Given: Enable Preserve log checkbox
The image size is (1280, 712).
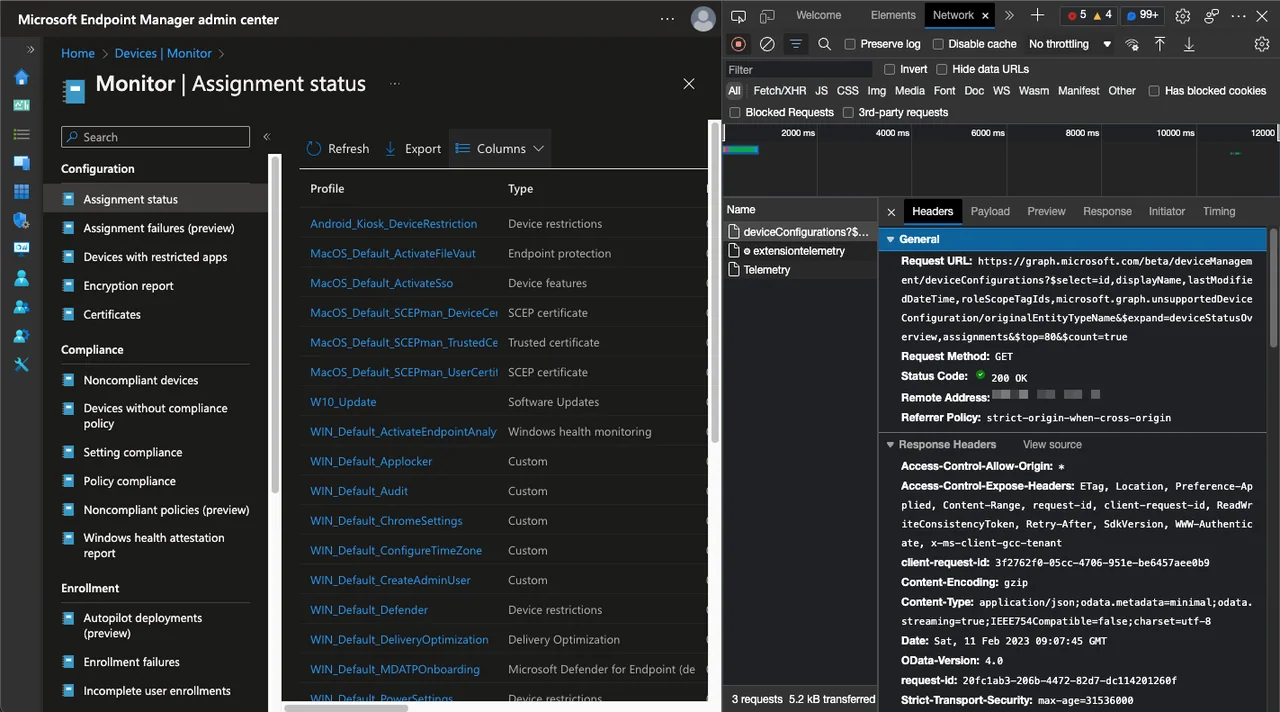Looking at the screenshot, I should tap(850, 44).
